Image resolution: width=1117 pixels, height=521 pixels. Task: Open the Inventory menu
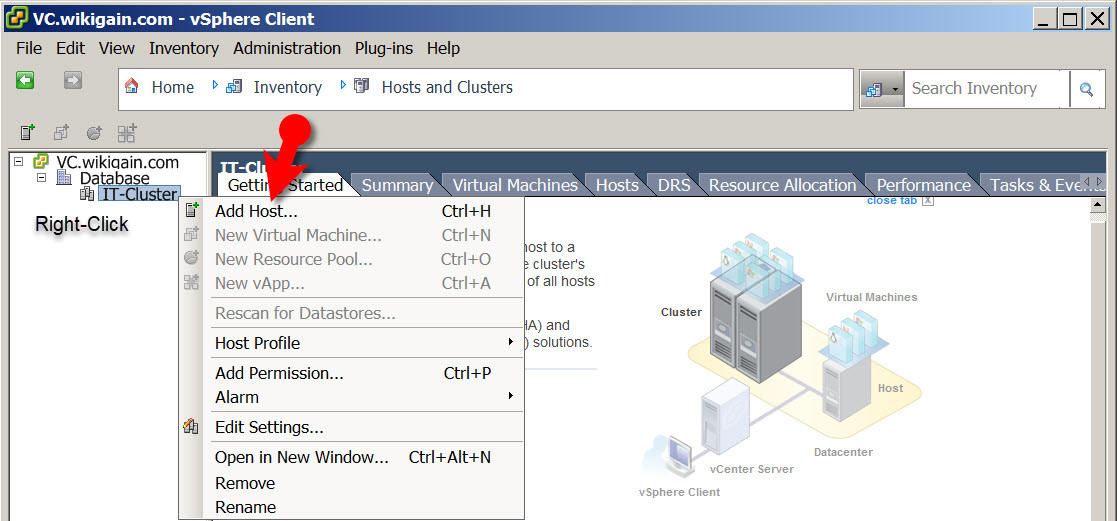(x=184, y=48)
